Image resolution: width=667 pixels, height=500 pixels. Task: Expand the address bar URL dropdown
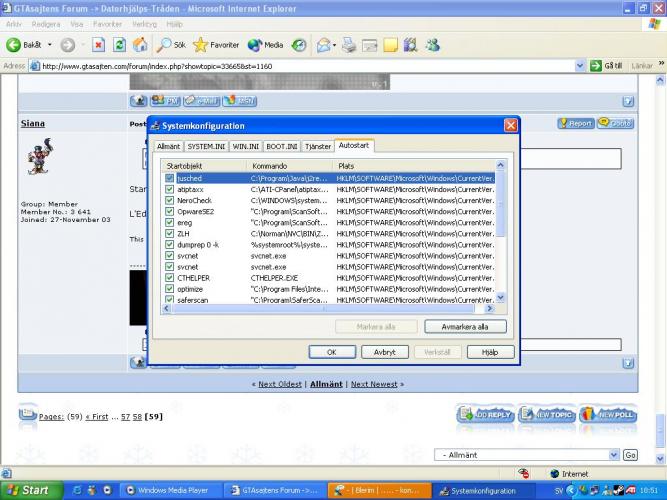pos(582,66)
